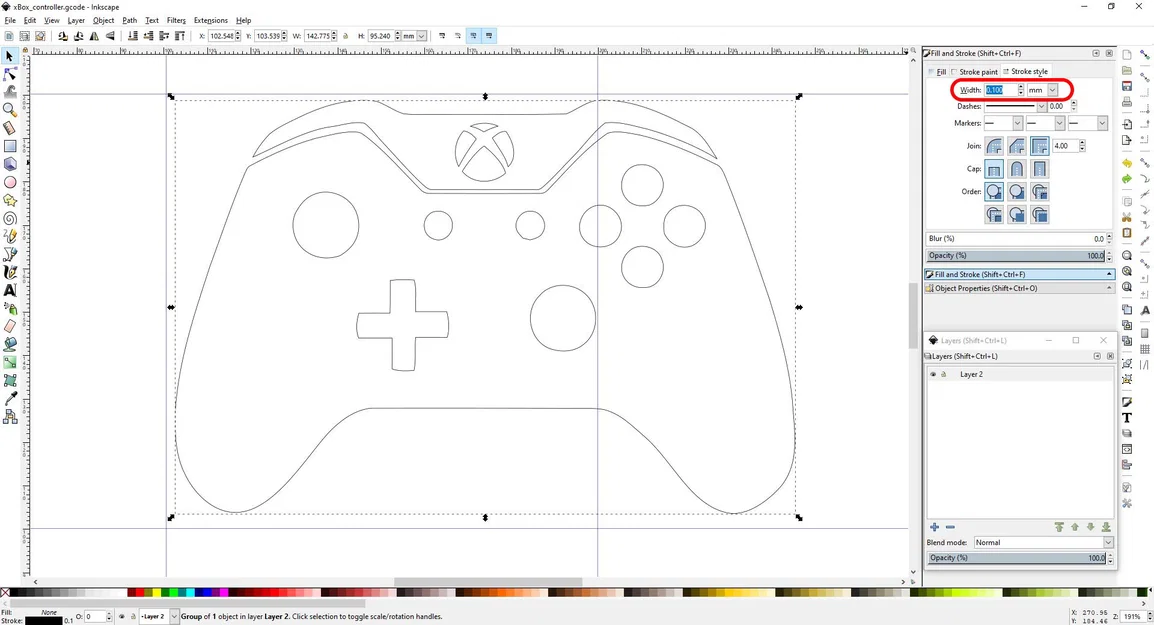
Task: Select the Spiral tool
Action: point(10,218)
